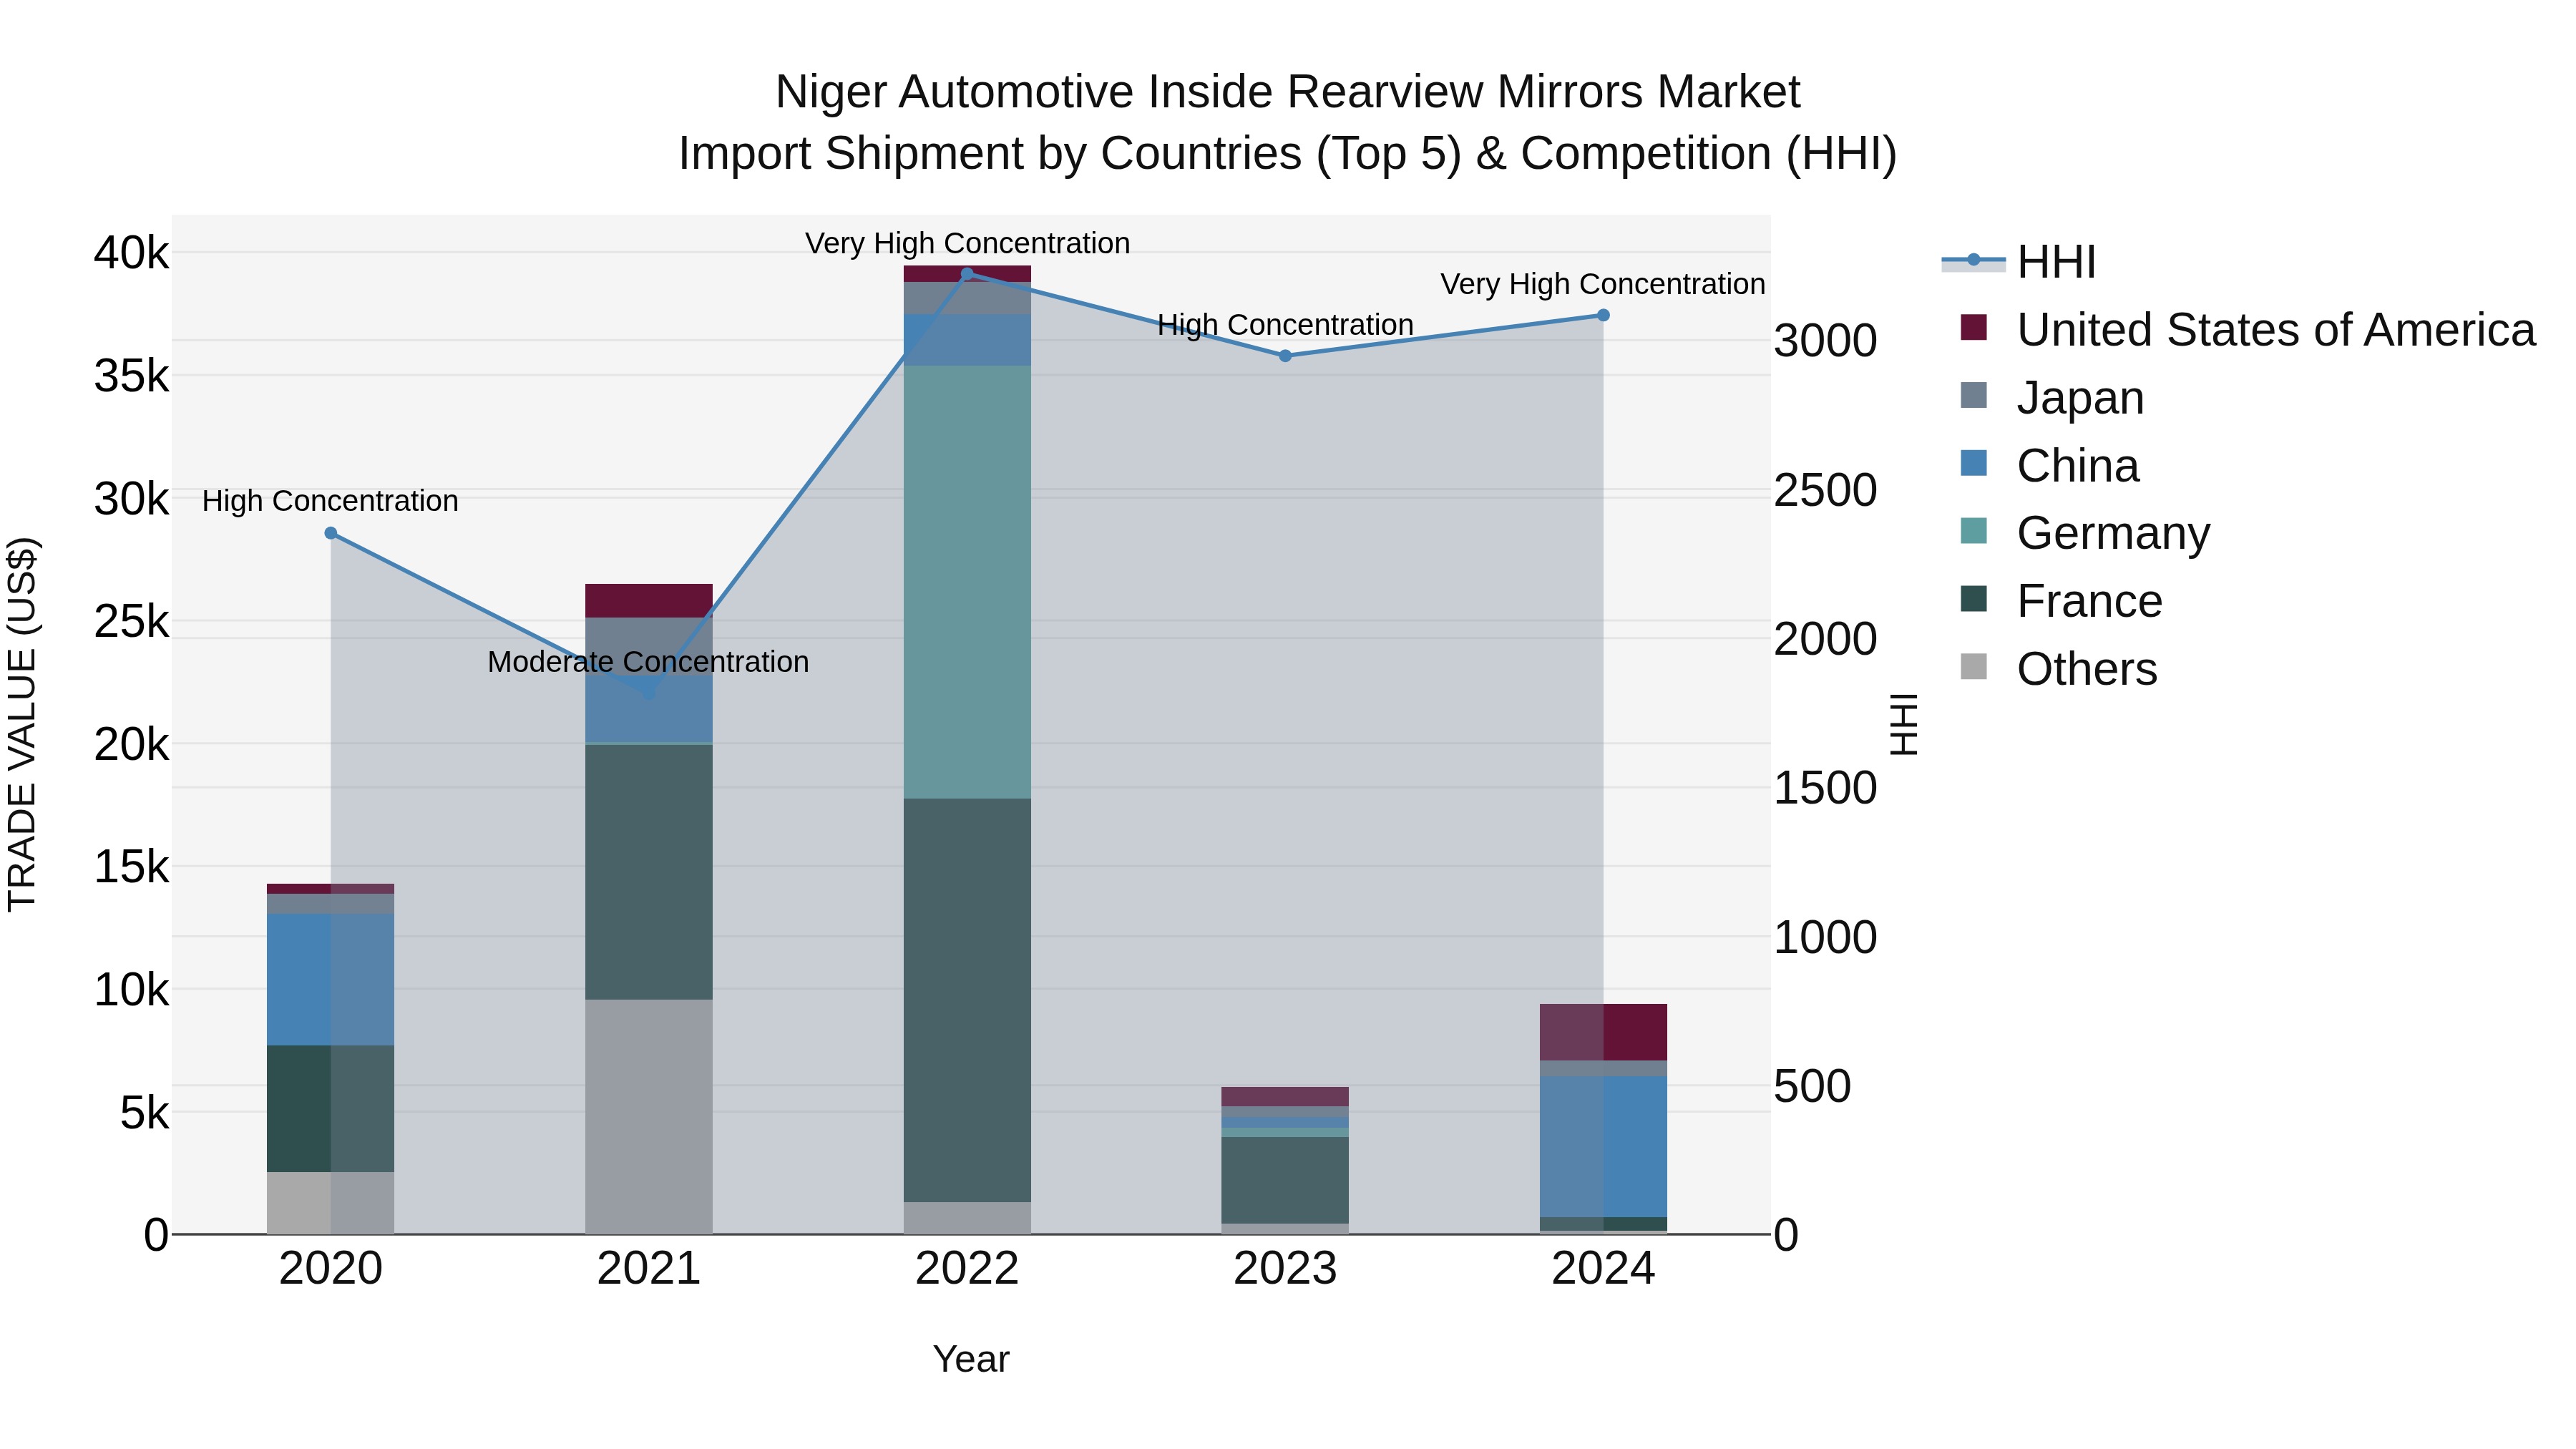Click the 2024 China bar segment

[1603, 1147]
